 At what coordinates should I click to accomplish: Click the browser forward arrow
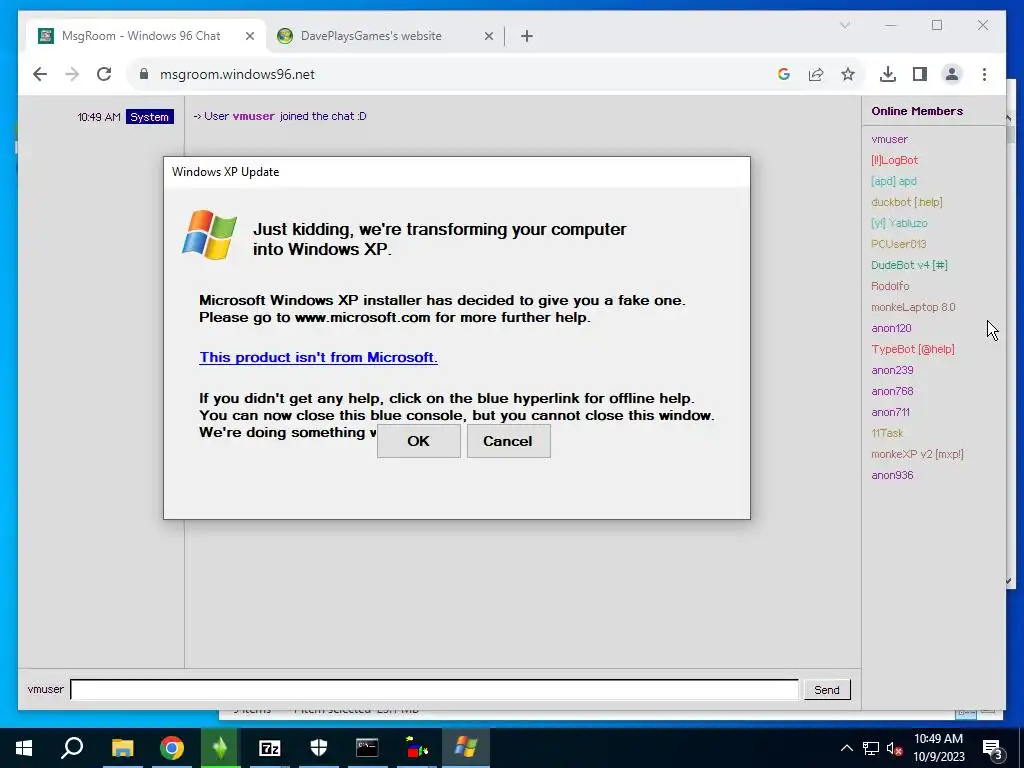pyautogui.click(x=72, y=74)
